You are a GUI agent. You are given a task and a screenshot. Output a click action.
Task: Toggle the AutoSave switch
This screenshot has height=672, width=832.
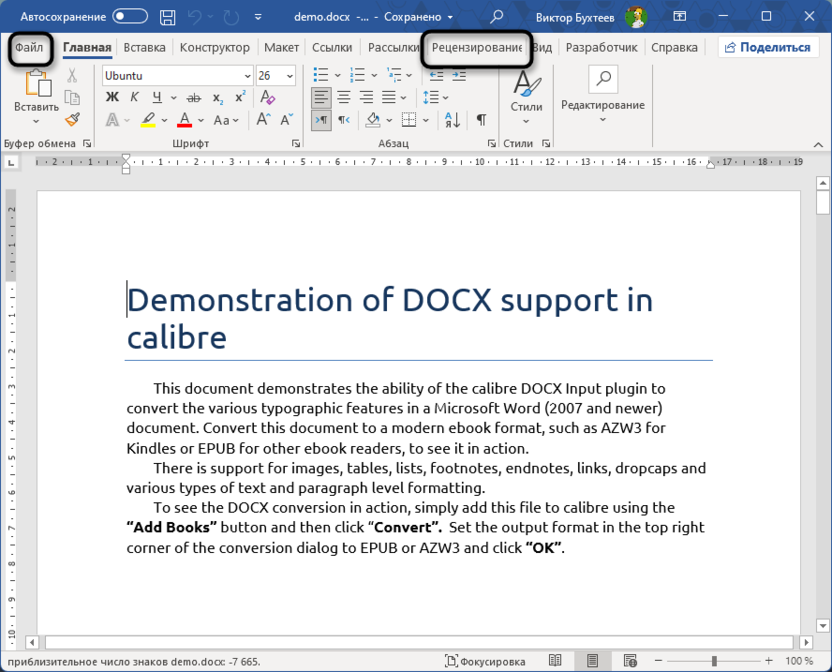tap(130, 16)
